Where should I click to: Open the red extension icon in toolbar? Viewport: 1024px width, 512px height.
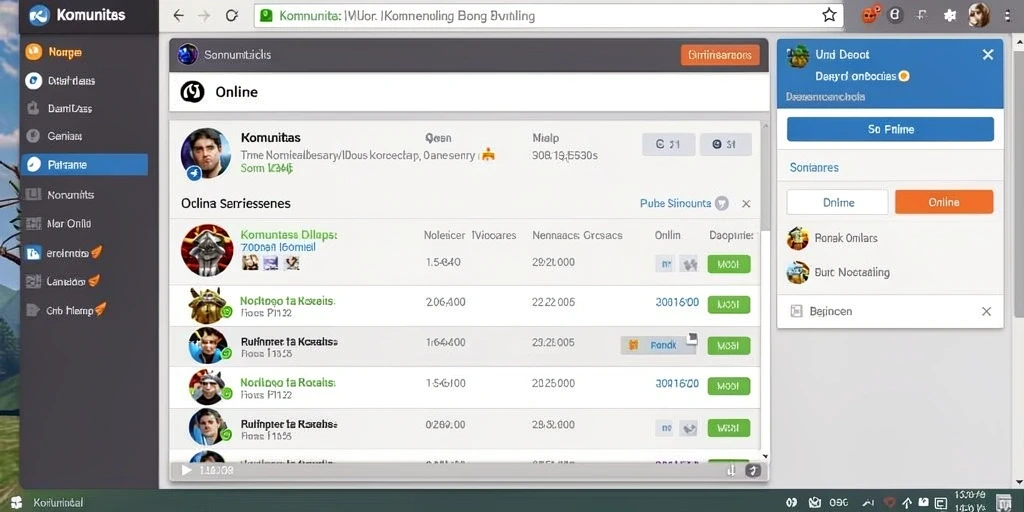[x=870, y=14]
